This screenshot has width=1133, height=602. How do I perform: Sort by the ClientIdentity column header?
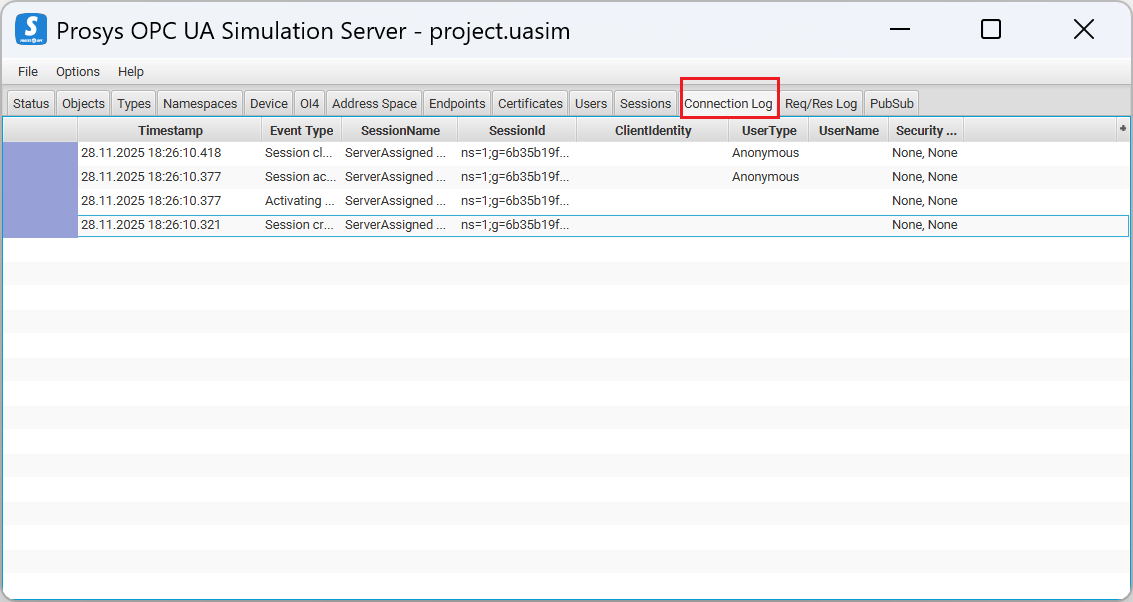tap(653, 131)
